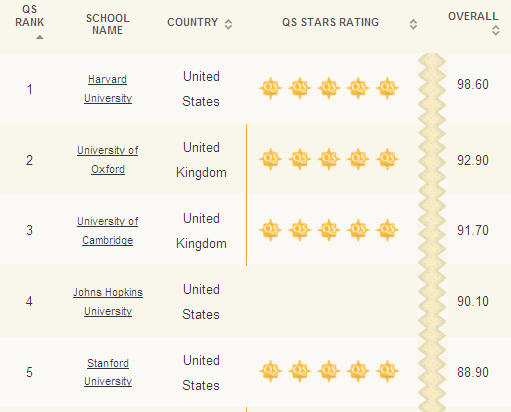Select Johns Hopkins overall score 90.10
Image resolution: width=511 pixels, height=412 pixels.
[473, 301]
